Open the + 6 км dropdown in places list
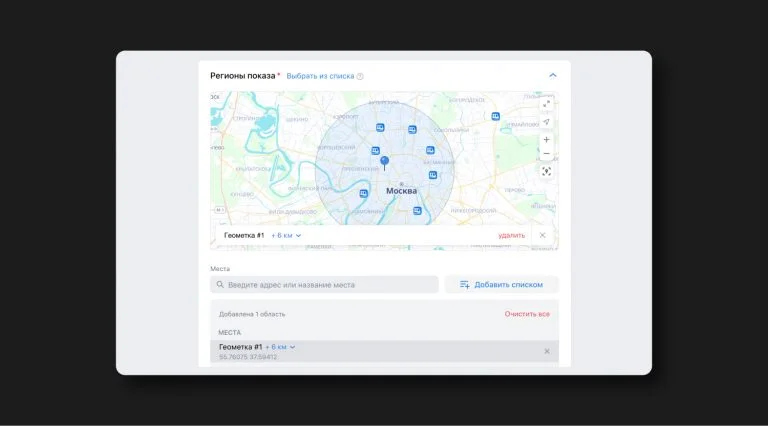The width and height of the screenshot is (768, 426). pos(280,347)
